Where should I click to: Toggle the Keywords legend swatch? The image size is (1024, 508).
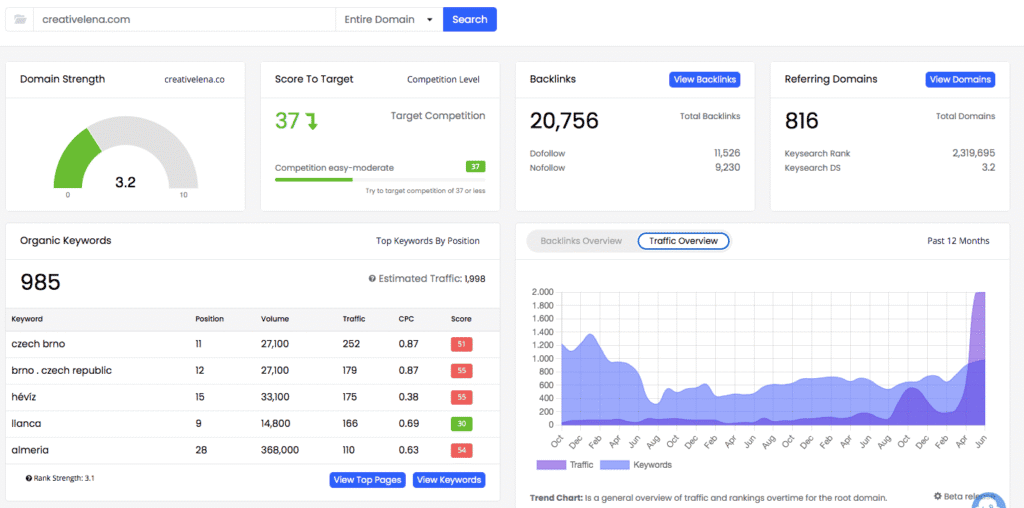[616, 465]
